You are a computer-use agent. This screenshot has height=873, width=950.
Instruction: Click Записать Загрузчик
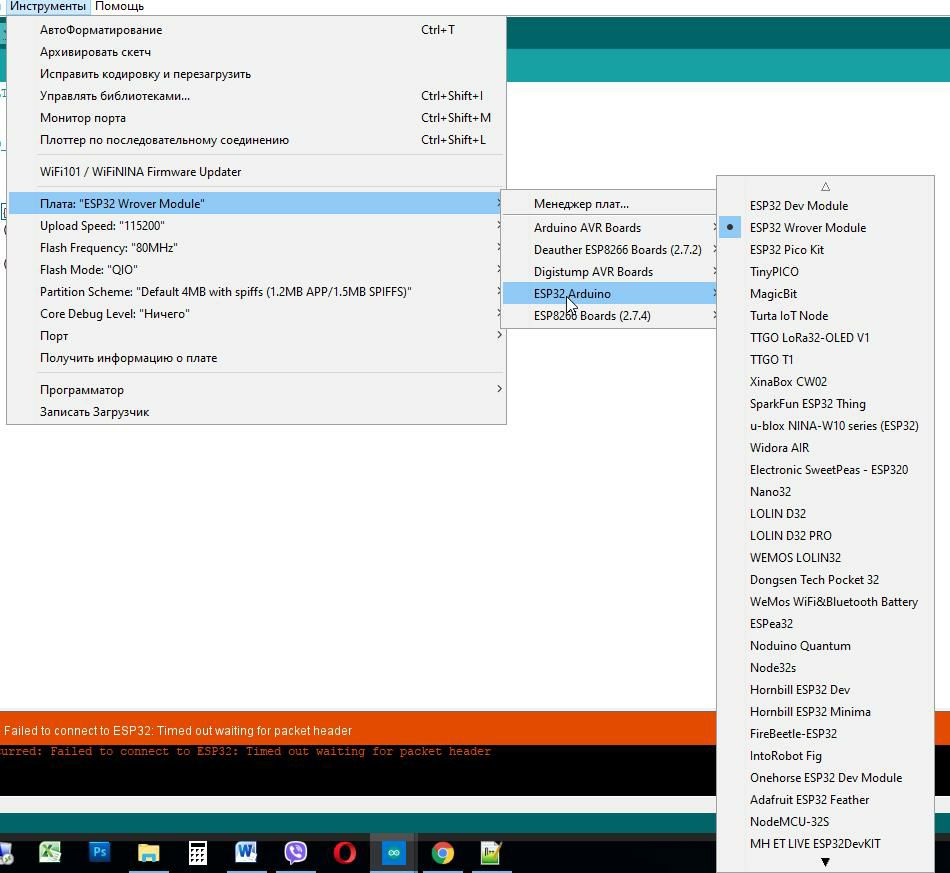[x=256, y=412]
